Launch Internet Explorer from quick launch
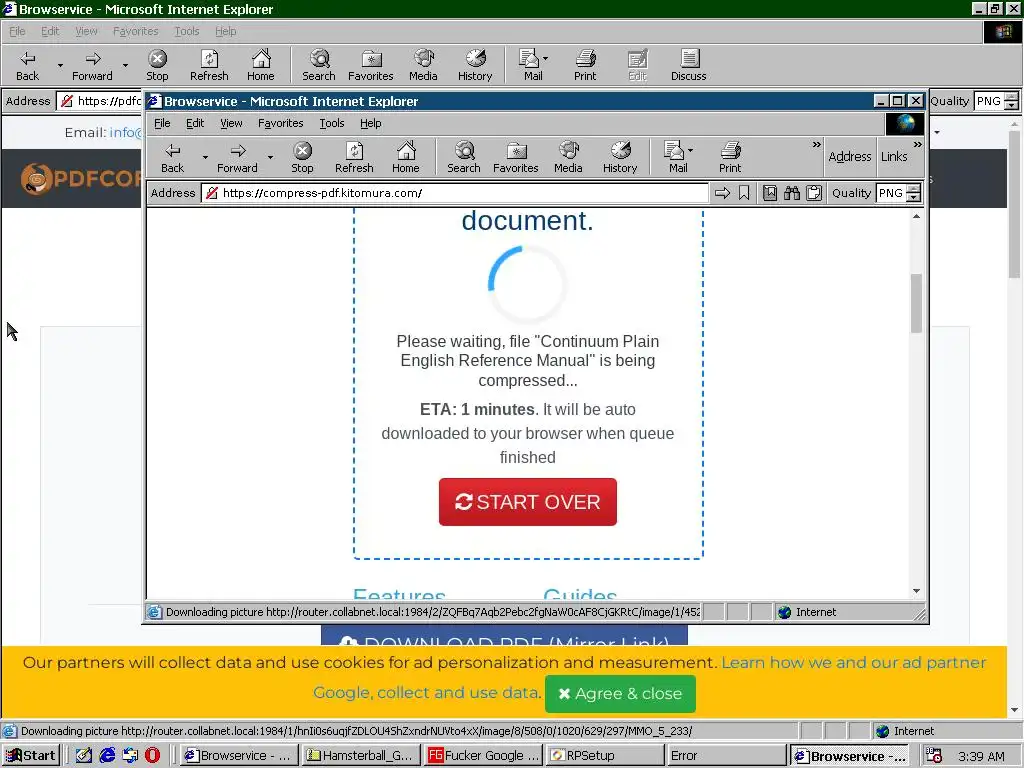The width and height of the screenshot is (1024, 768). (107, 755)
